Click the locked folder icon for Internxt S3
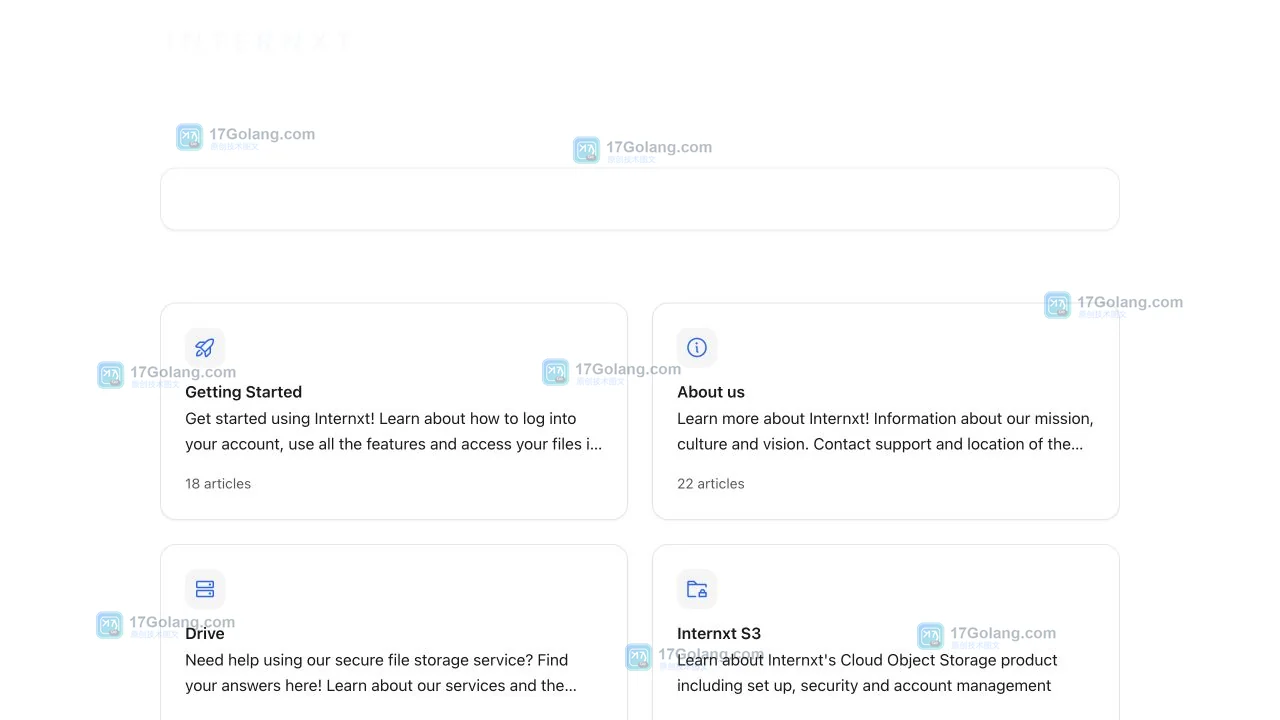 pyautogui.click(x=697, y=589)
